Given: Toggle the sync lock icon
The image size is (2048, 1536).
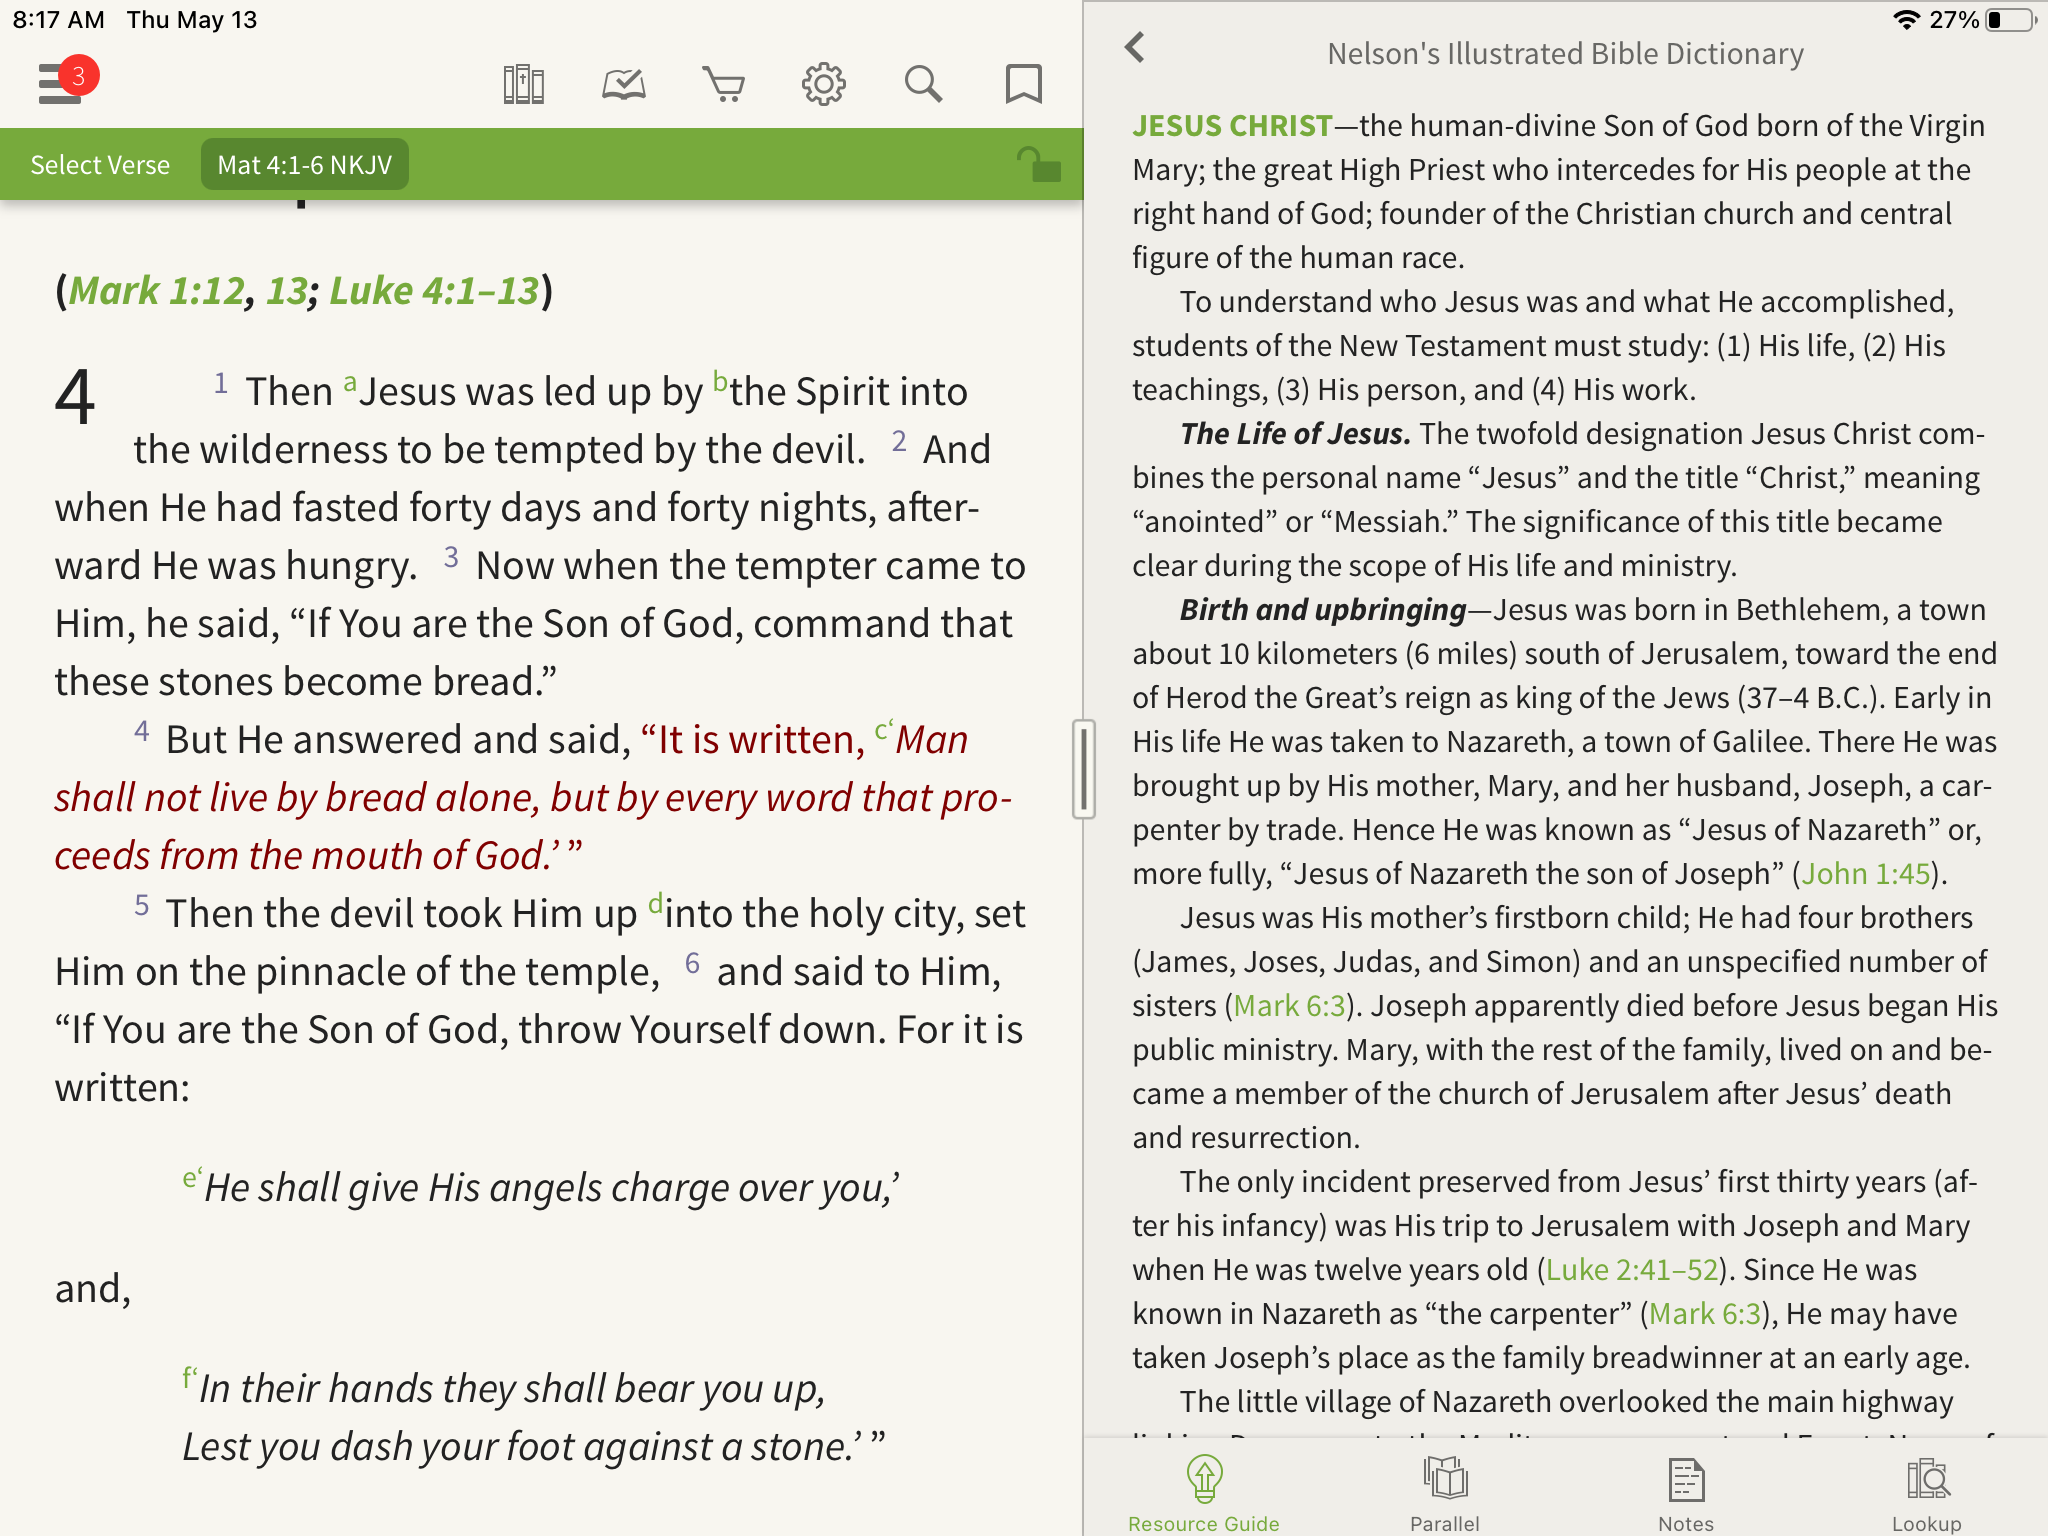Looking at the screenshot, I should point(1039,164).
